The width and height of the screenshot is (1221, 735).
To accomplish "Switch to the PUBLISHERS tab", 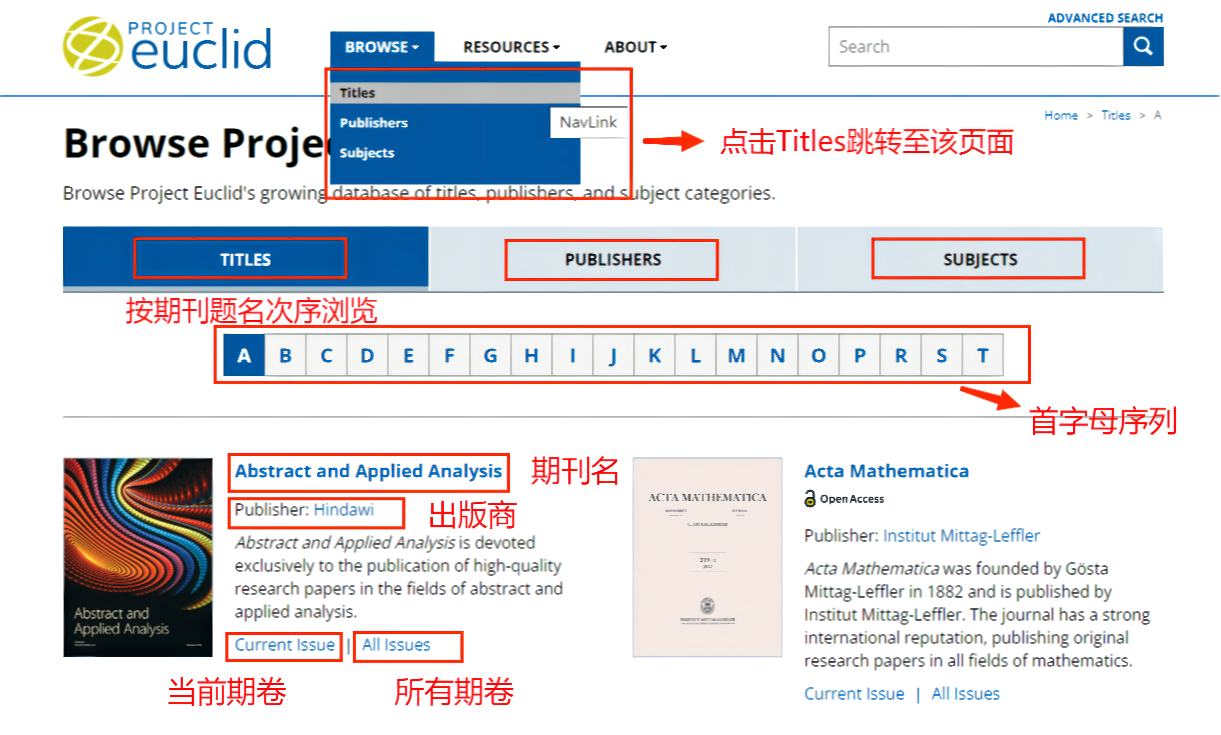I will (612, 259).
